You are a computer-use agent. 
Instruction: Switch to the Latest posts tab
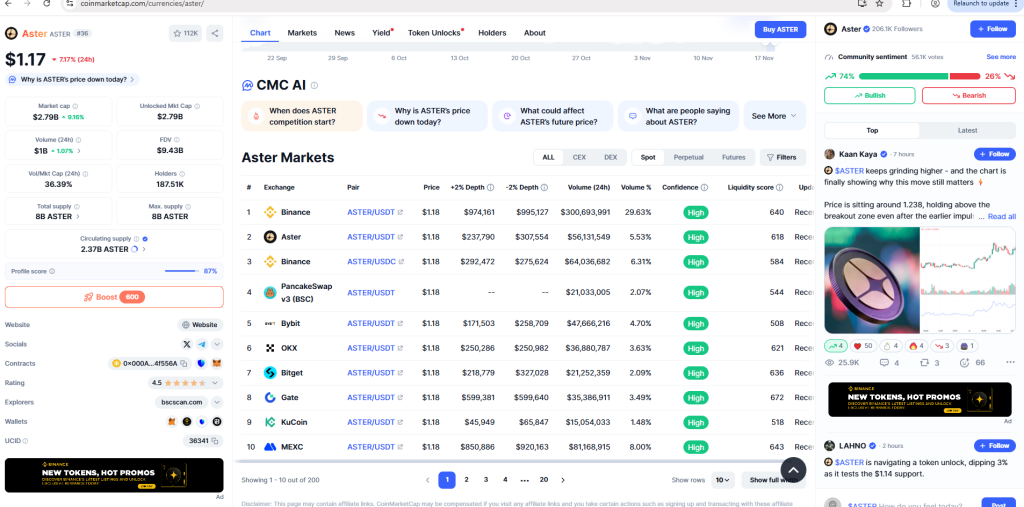[967, 130]
